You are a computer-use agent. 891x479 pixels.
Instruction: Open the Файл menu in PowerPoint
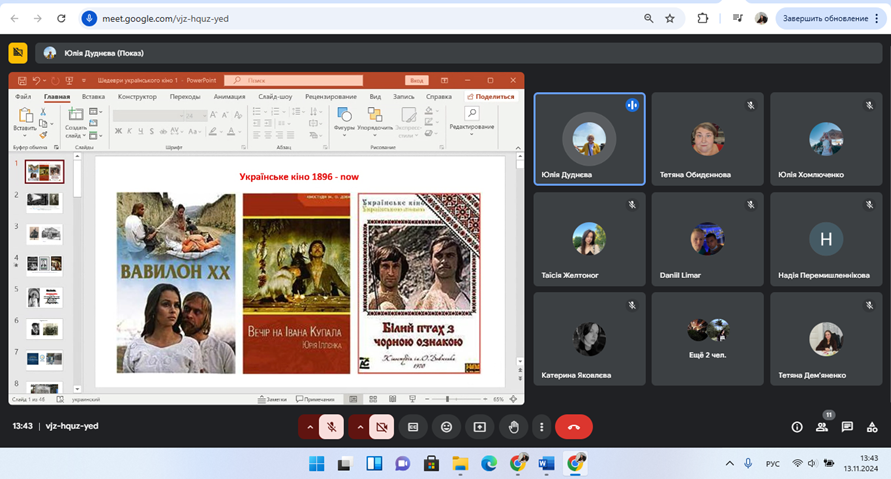(23, 97)
